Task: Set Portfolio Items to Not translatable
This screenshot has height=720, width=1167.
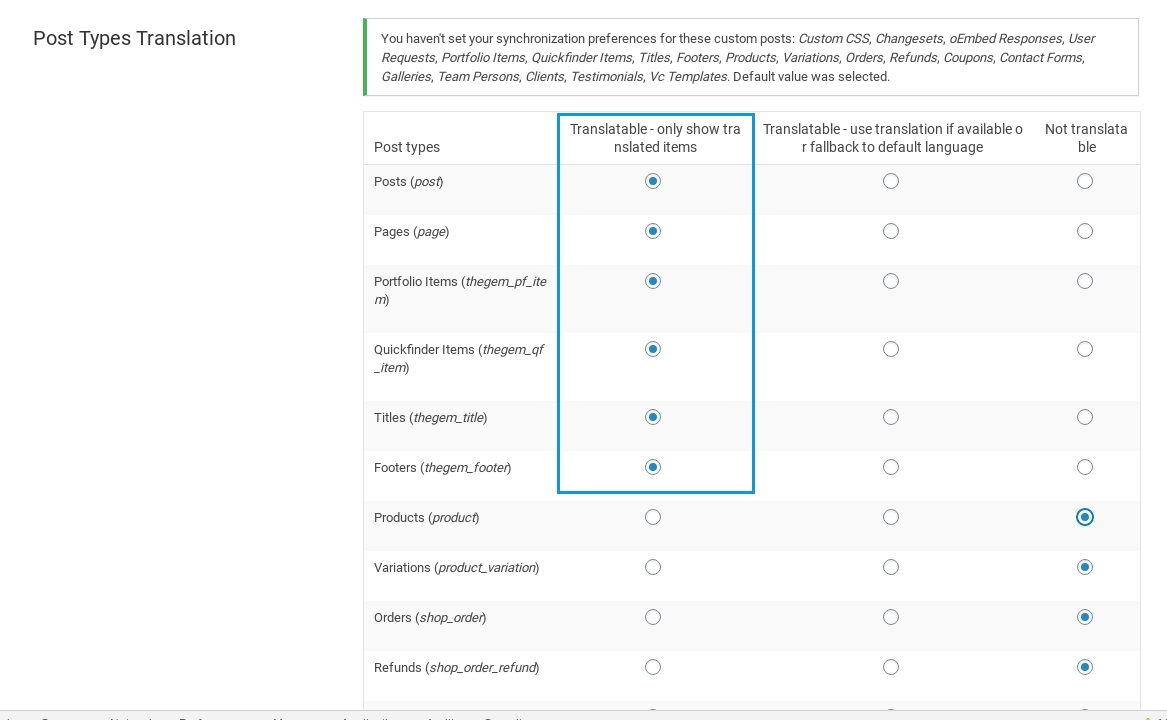Action: point(1085,281)
